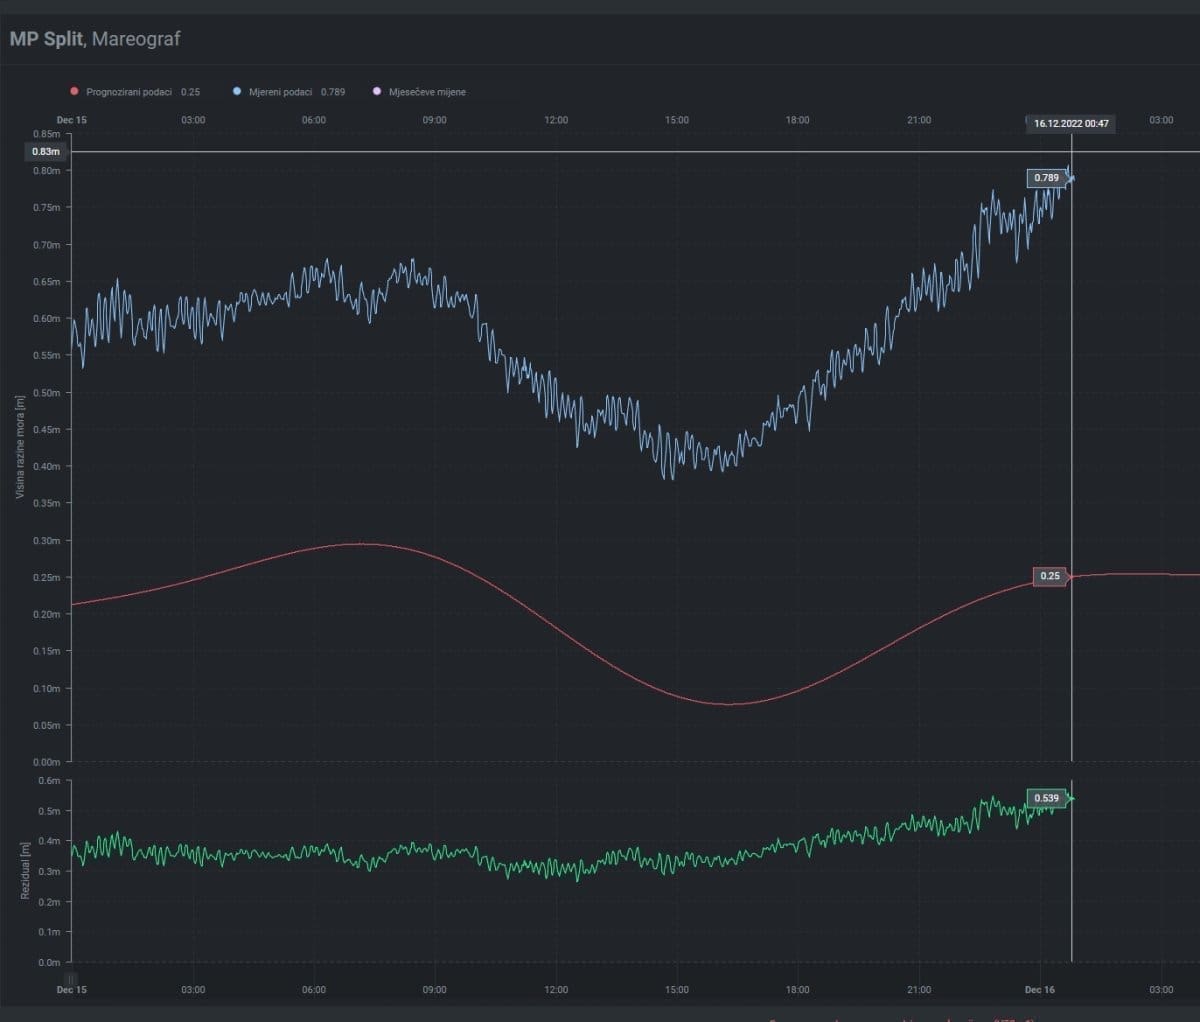
Task: Click the 12:00 tick on top axis
Action: coord(556,120)
